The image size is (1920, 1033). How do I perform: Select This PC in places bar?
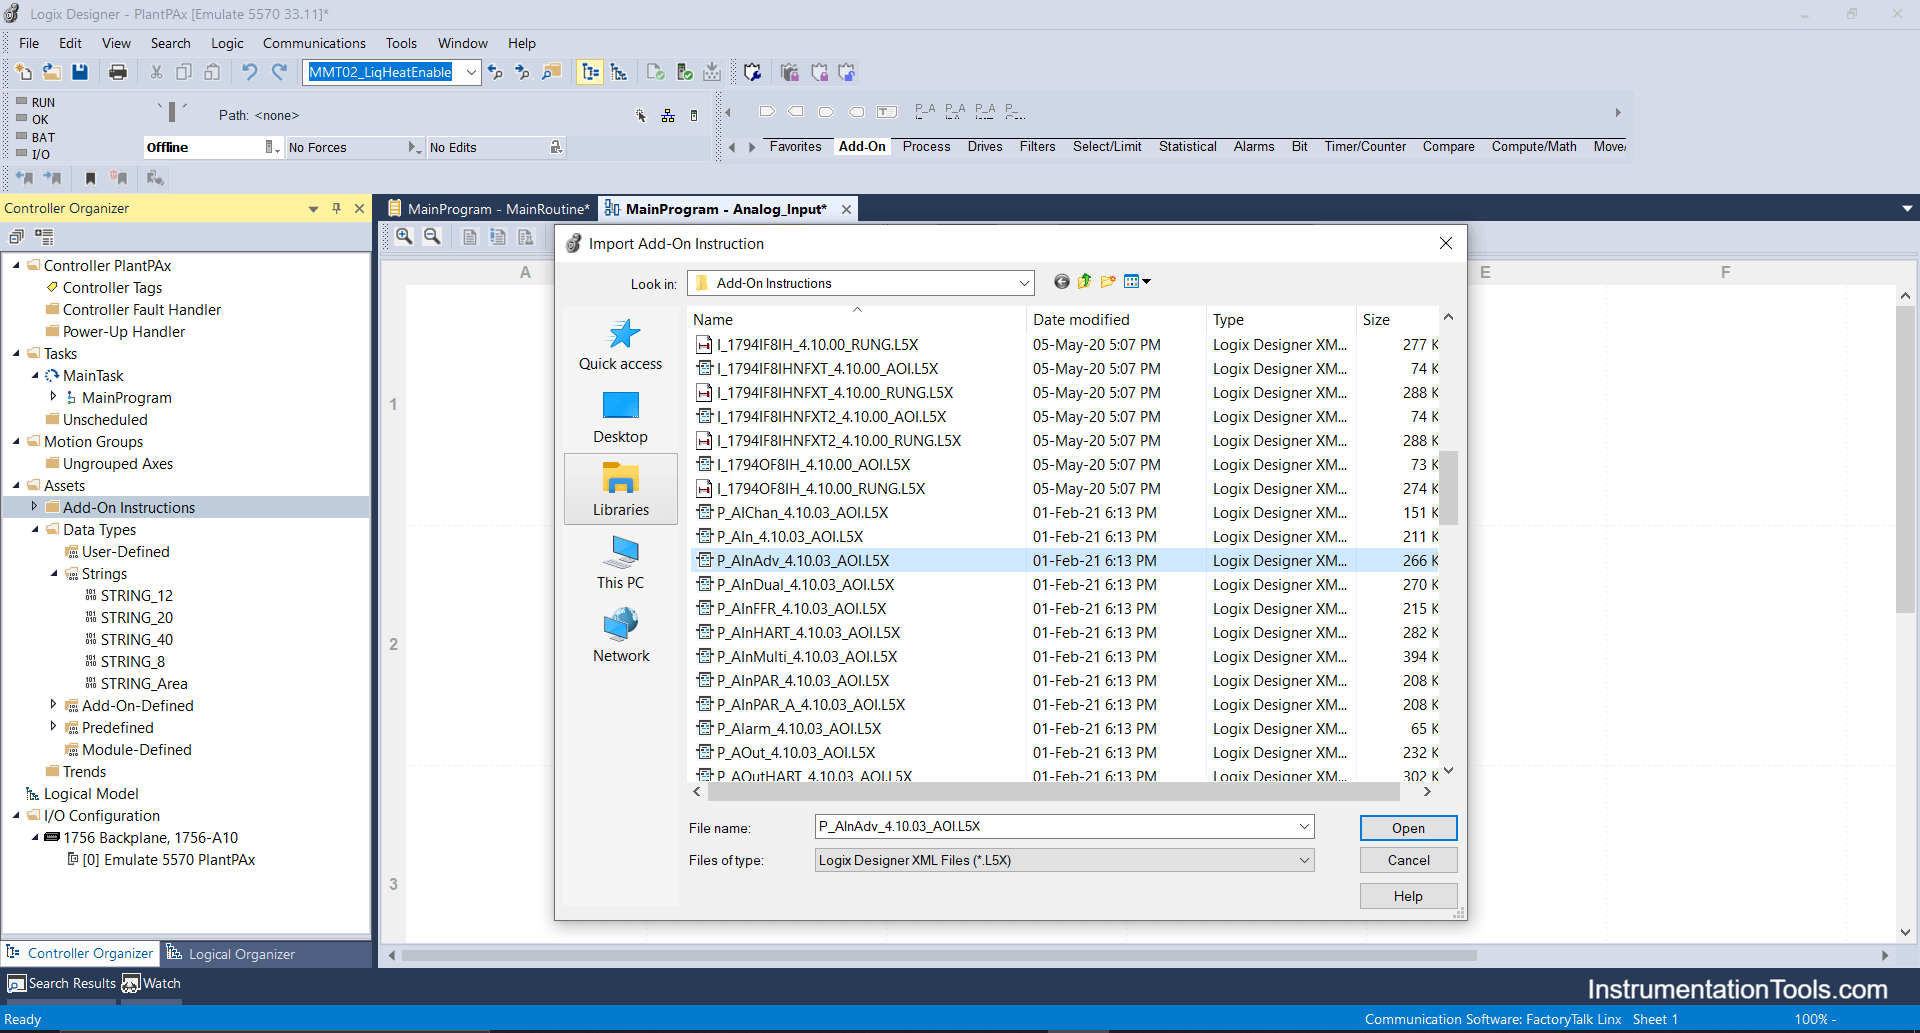tap(620, 562)
